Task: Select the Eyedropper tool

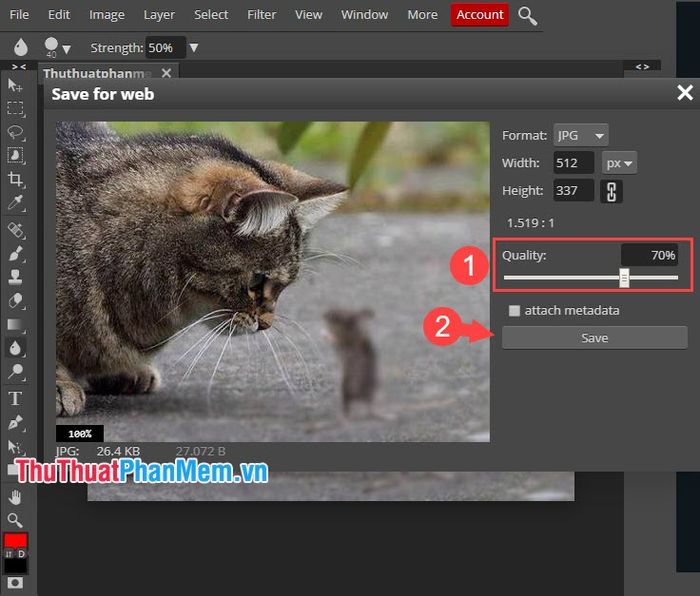Action: (16, 203)
